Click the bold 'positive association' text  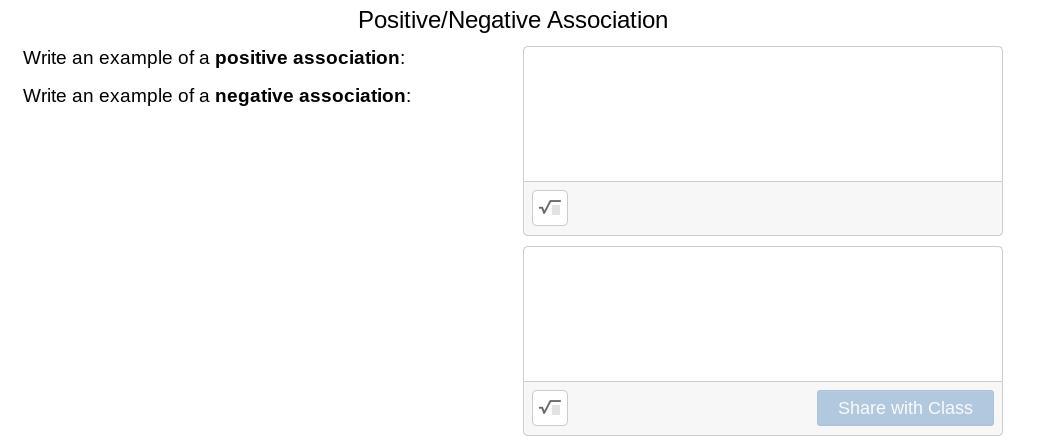click(307, 58)
